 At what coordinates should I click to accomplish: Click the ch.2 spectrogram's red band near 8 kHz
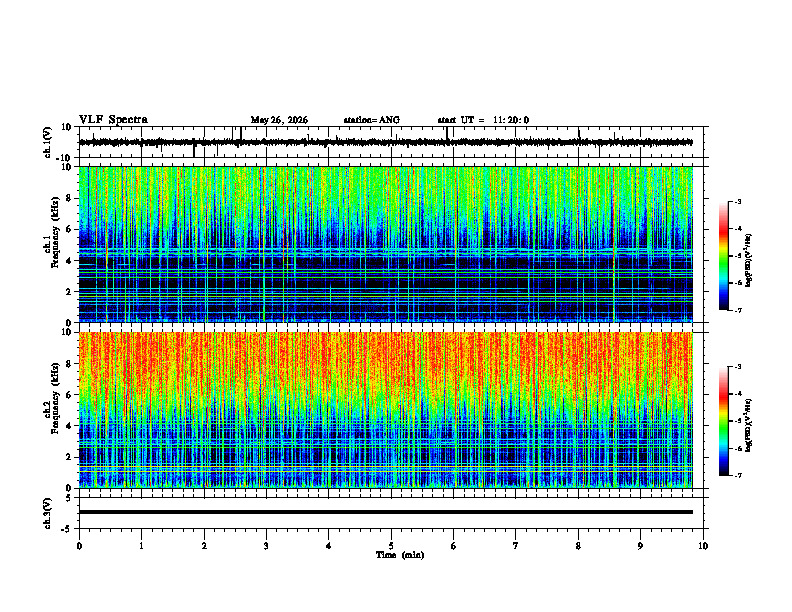pos(385,364)
